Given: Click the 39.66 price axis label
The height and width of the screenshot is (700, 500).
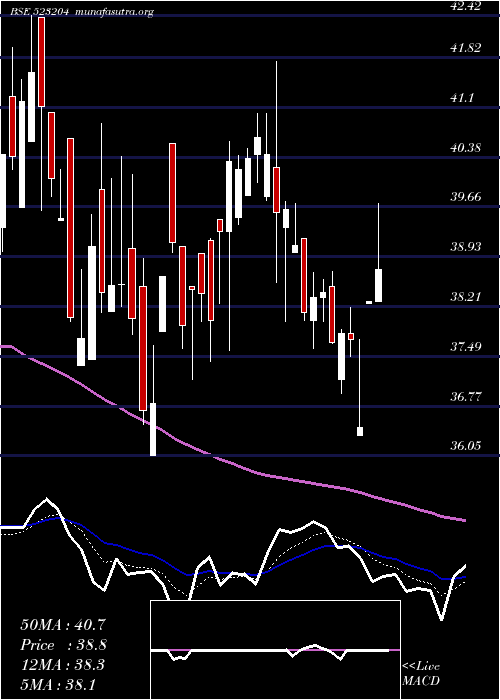Looking at the screenshot, I should click(465, 197).
